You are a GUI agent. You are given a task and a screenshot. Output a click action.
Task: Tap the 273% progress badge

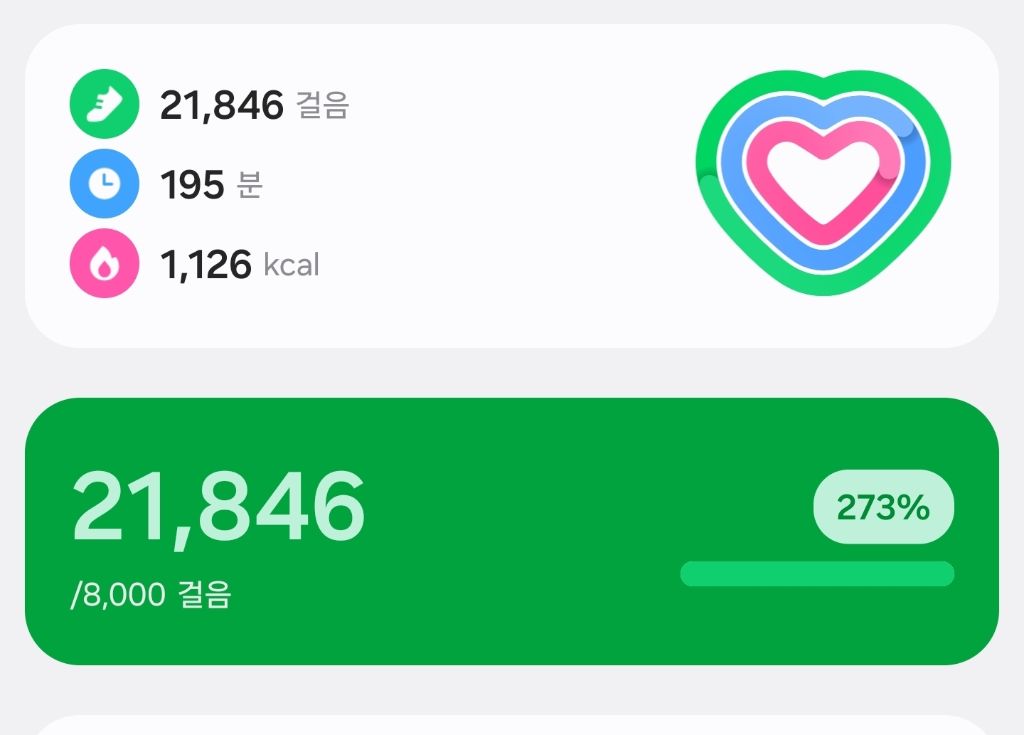pos(884,507)
